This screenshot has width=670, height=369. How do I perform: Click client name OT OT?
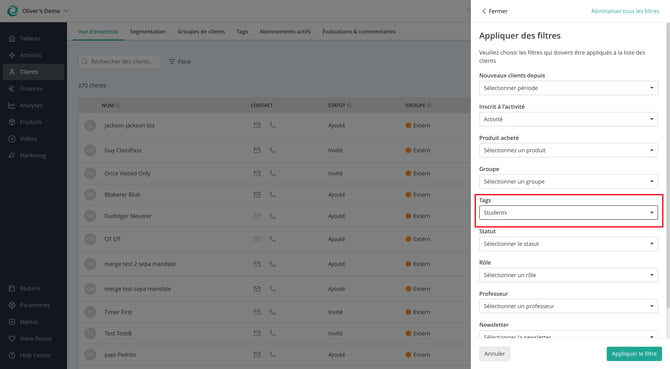[x=112, y=239]
